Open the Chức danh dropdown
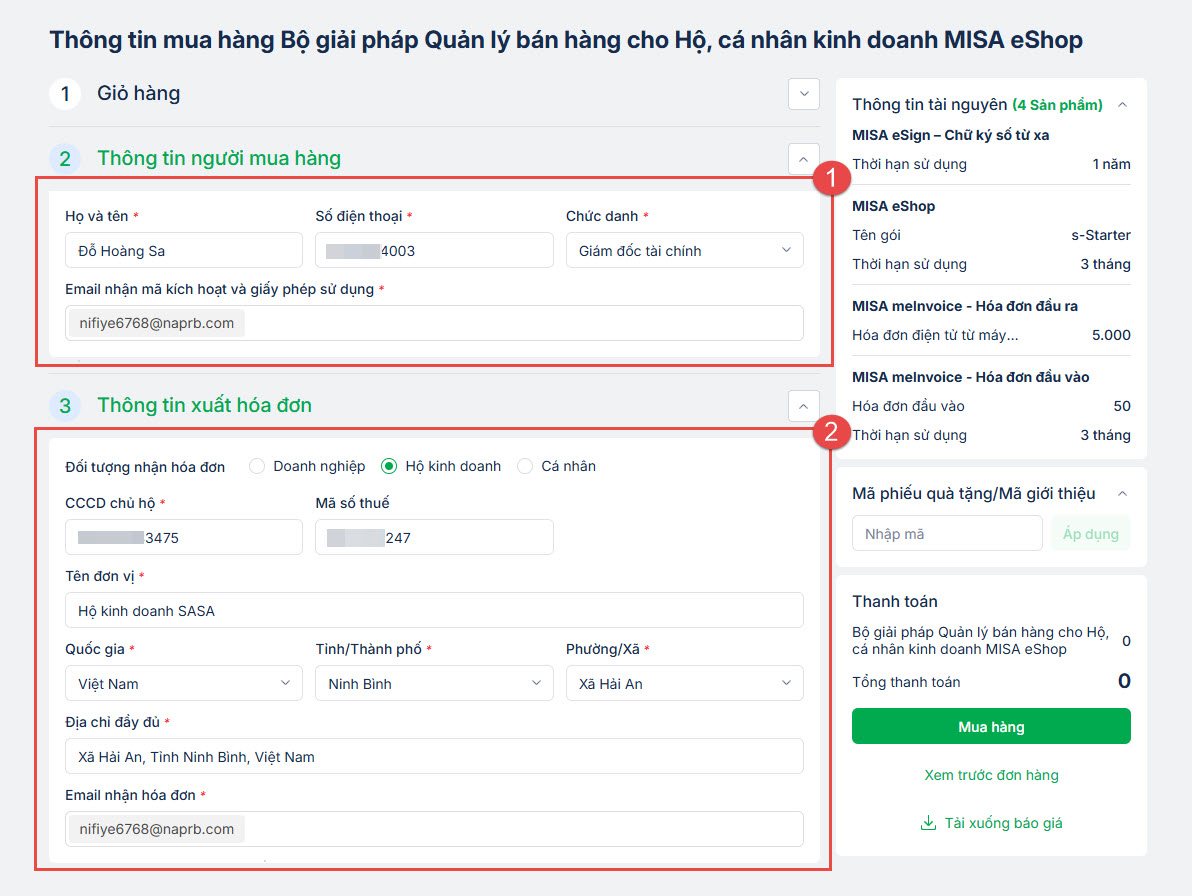1192x896 pixels. click(684, 251)
